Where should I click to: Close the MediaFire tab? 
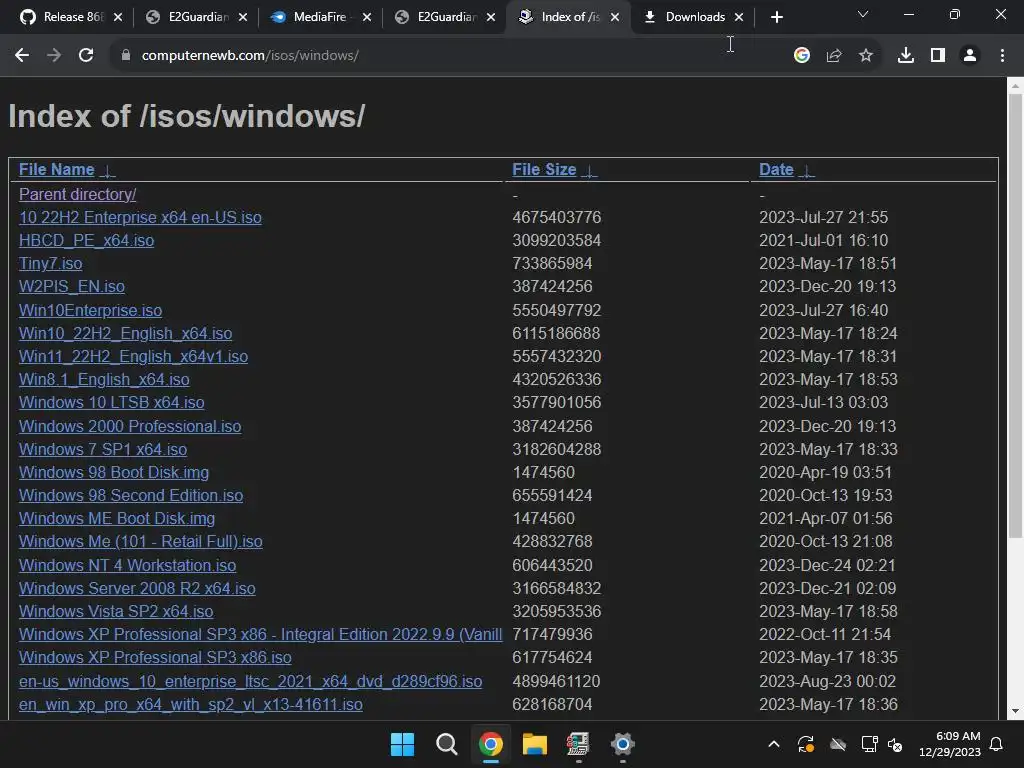coord(367,17)
